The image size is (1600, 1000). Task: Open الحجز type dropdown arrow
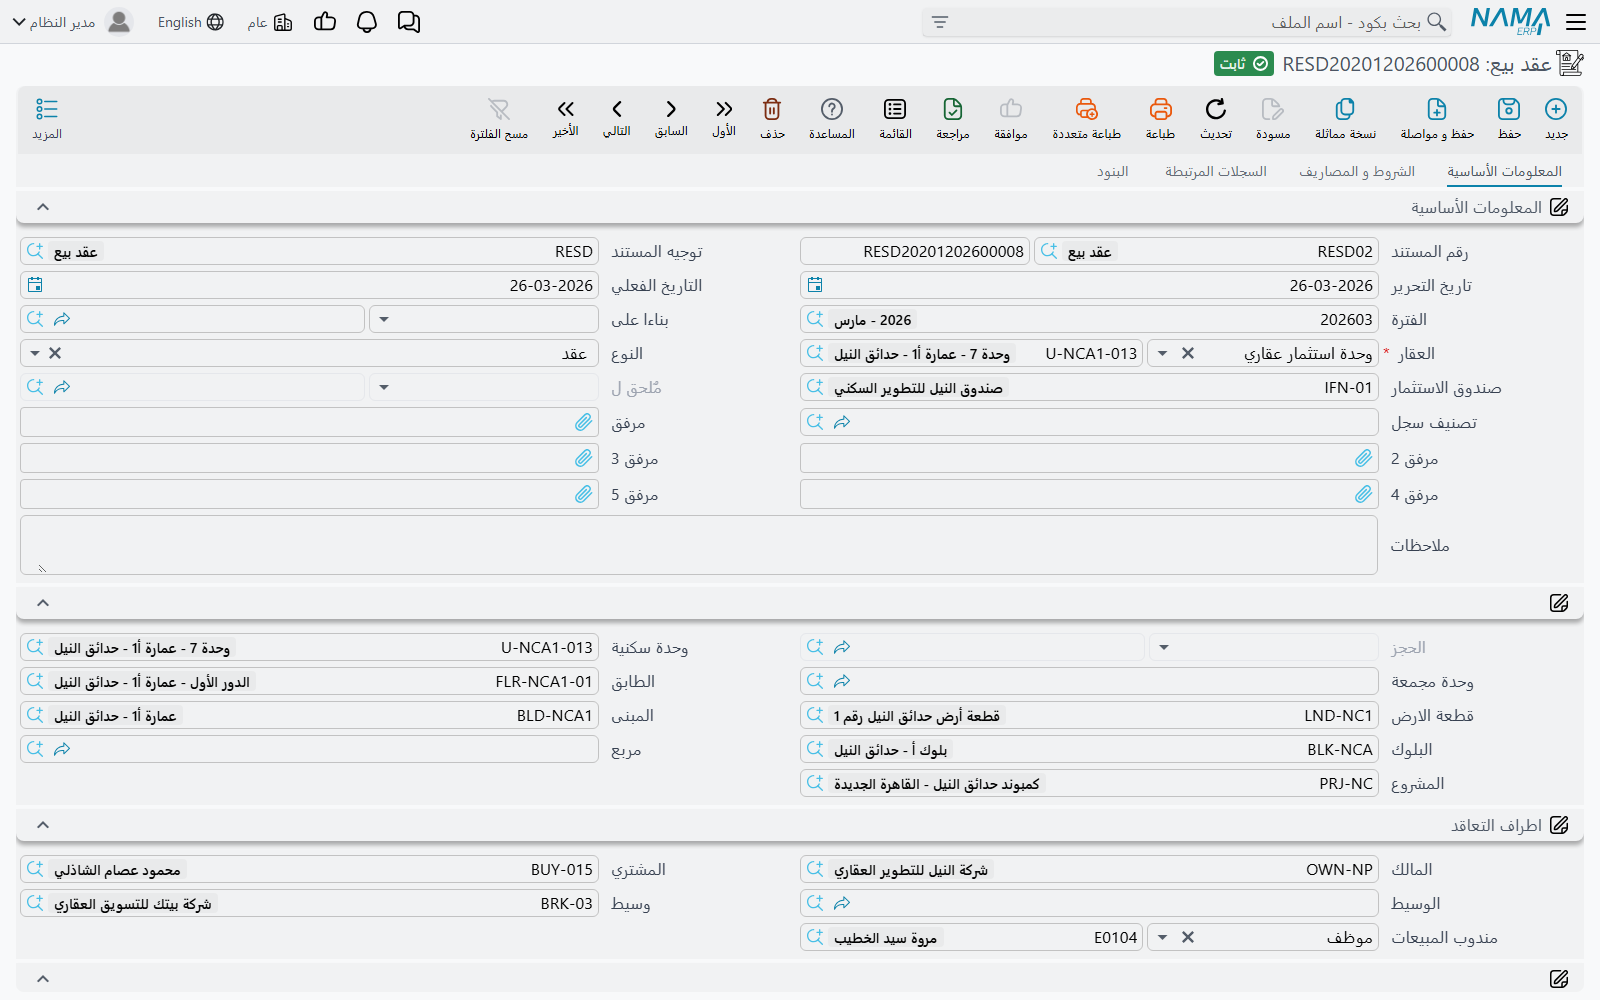pos(1164,648)
